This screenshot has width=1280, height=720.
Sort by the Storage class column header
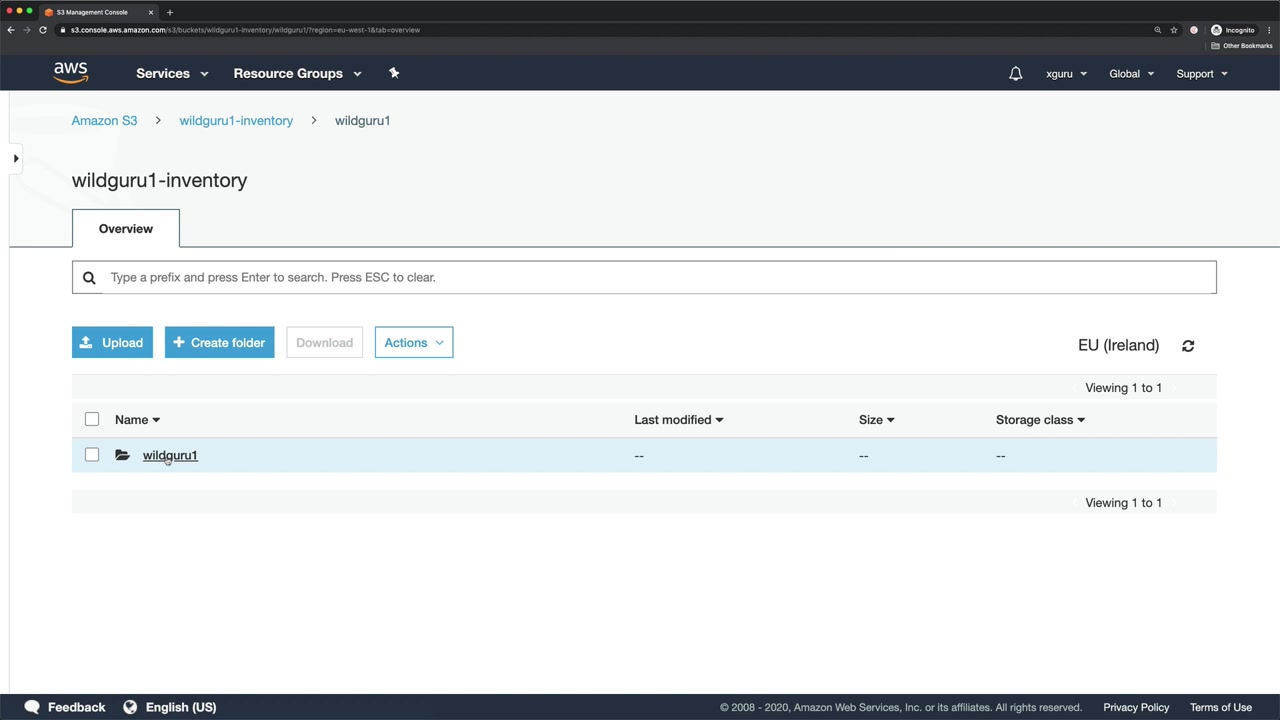(x=1040, y=420)
